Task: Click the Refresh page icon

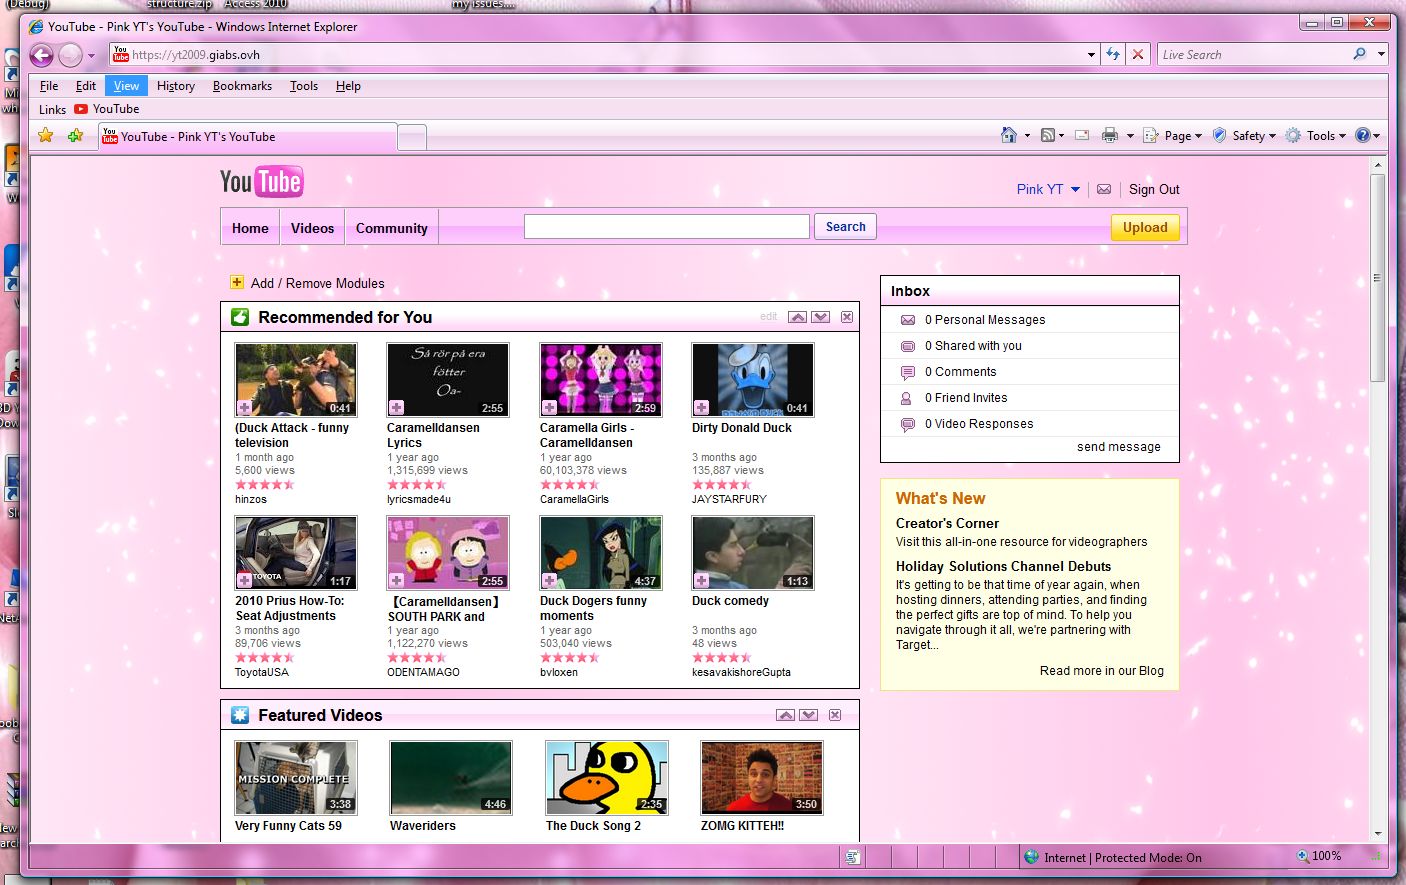Action: point(1113,55)
